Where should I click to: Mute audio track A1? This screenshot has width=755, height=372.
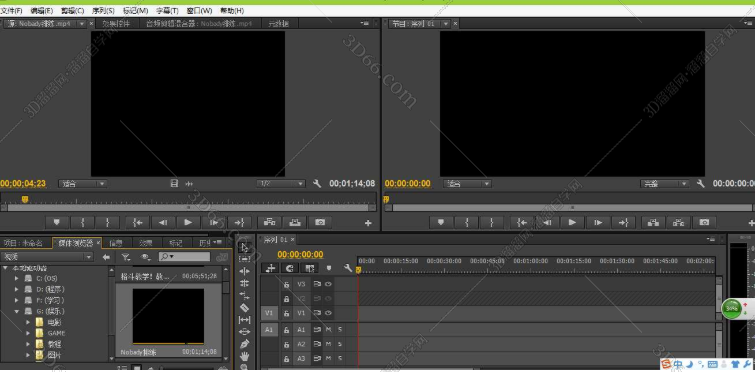[328, 330]
